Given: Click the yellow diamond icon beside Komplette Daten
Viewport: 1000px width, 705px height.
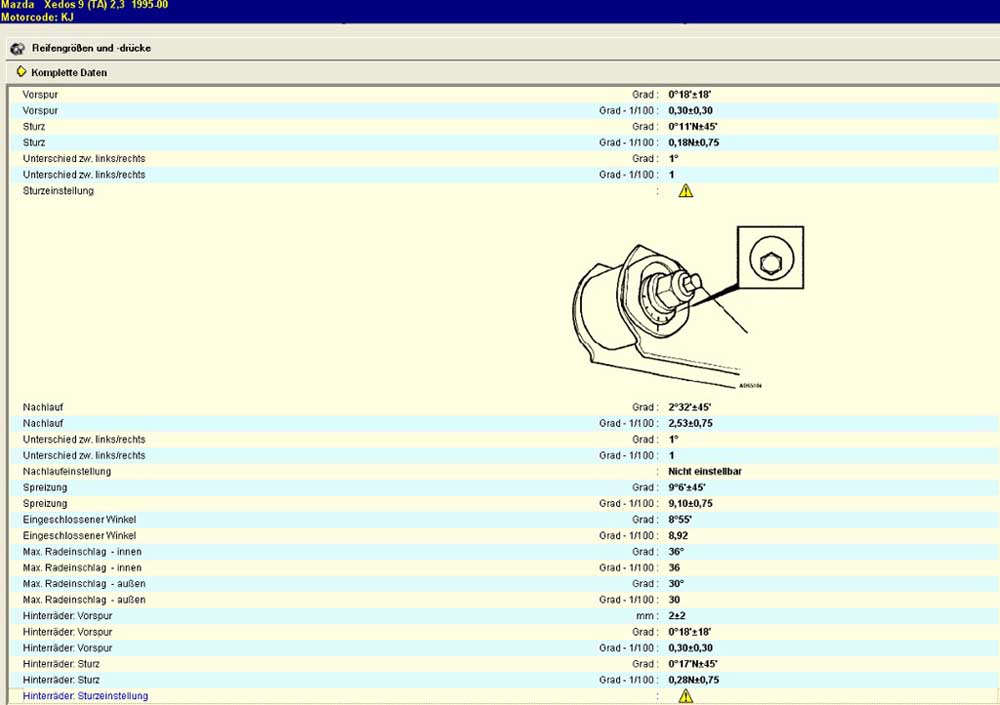Looking at the screenshot, I should point(21,72).
